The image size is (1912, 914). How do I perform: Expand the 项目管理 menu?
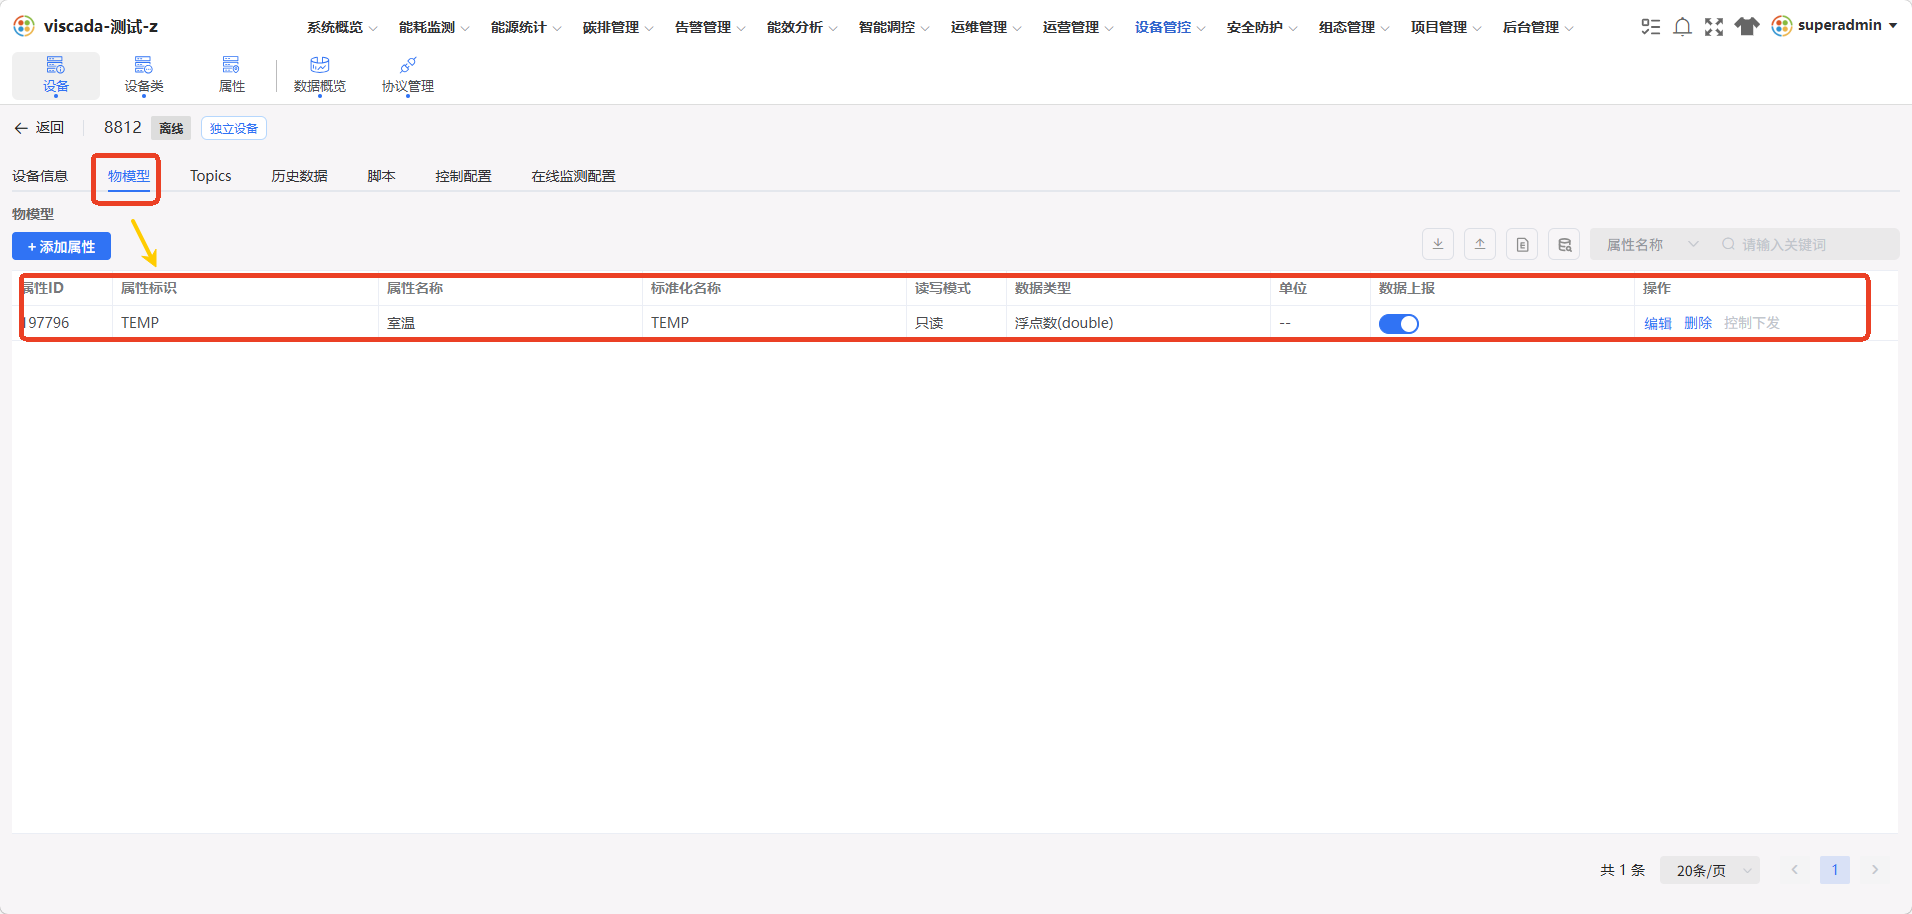pyautogui.click(x=1446, y=27)
